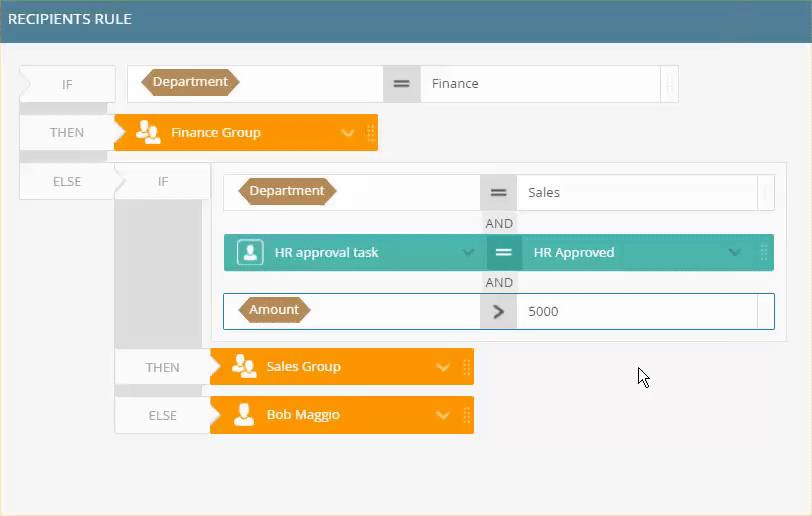
Task: Click the equals operator beside Finance value
Action: click(x=401, y=84)
